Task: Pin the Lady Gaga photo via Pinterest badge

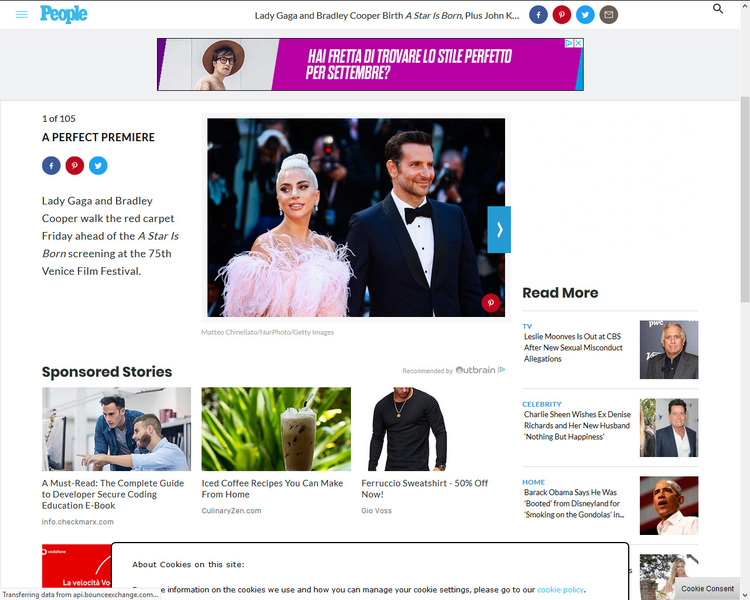Action: (x=491, y=303)
